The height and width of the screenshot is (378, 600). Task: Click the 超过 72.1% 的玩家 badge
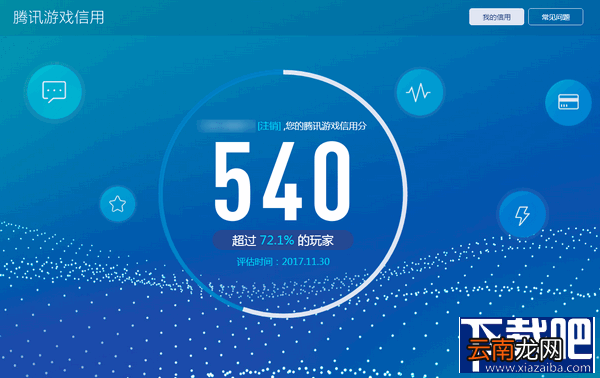coord(283,240)
